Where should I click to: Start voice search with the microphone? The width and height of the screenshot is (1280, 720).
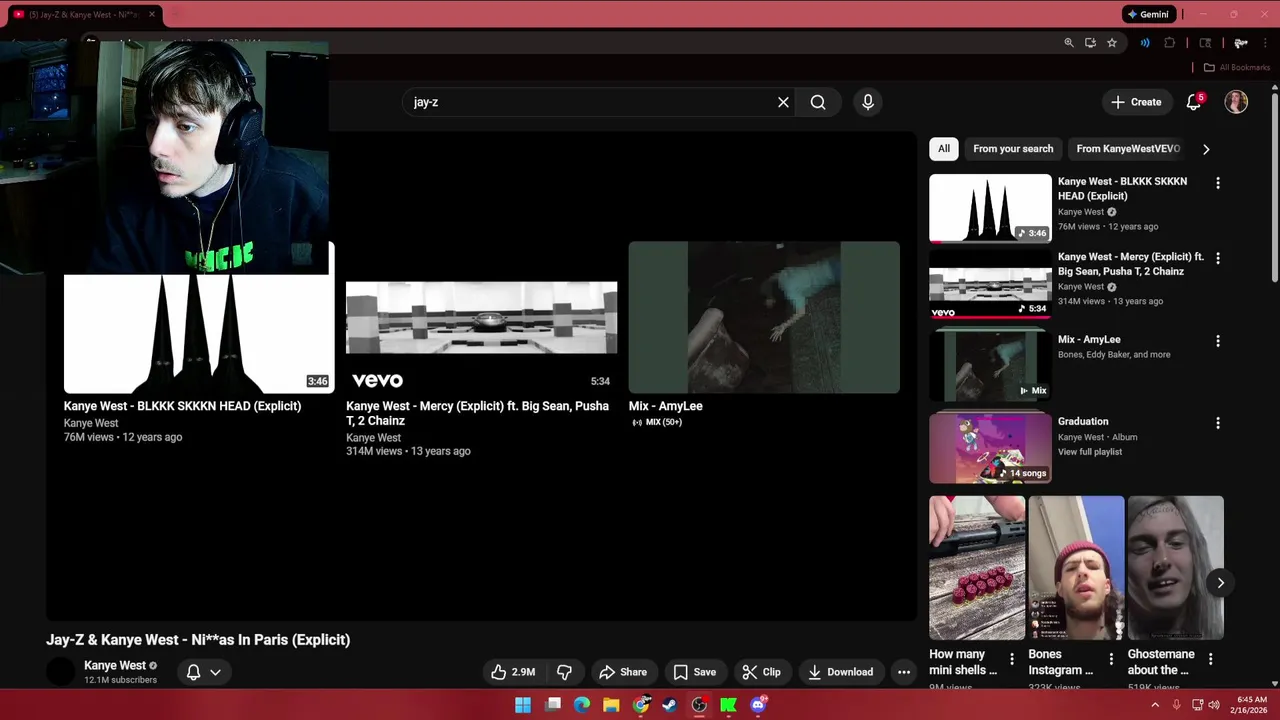[x=868, y=102]
